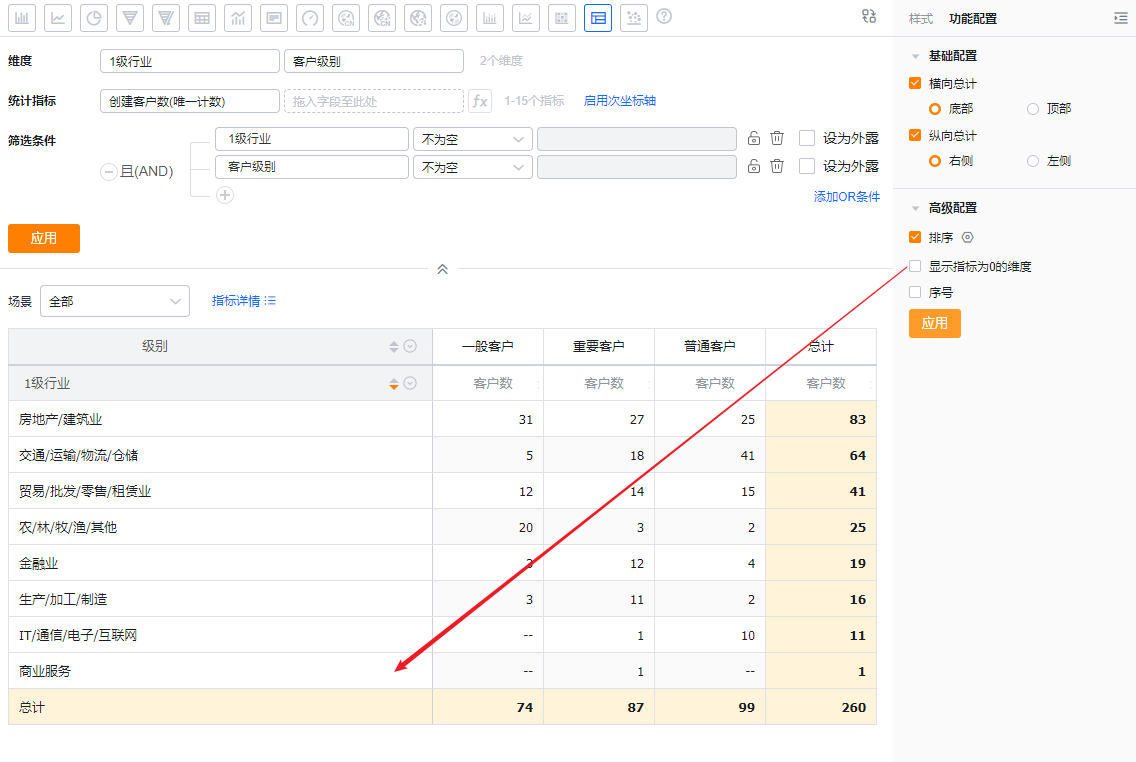
Task: Click the 商业服务 row label
Action: click(x=45, y=671)
